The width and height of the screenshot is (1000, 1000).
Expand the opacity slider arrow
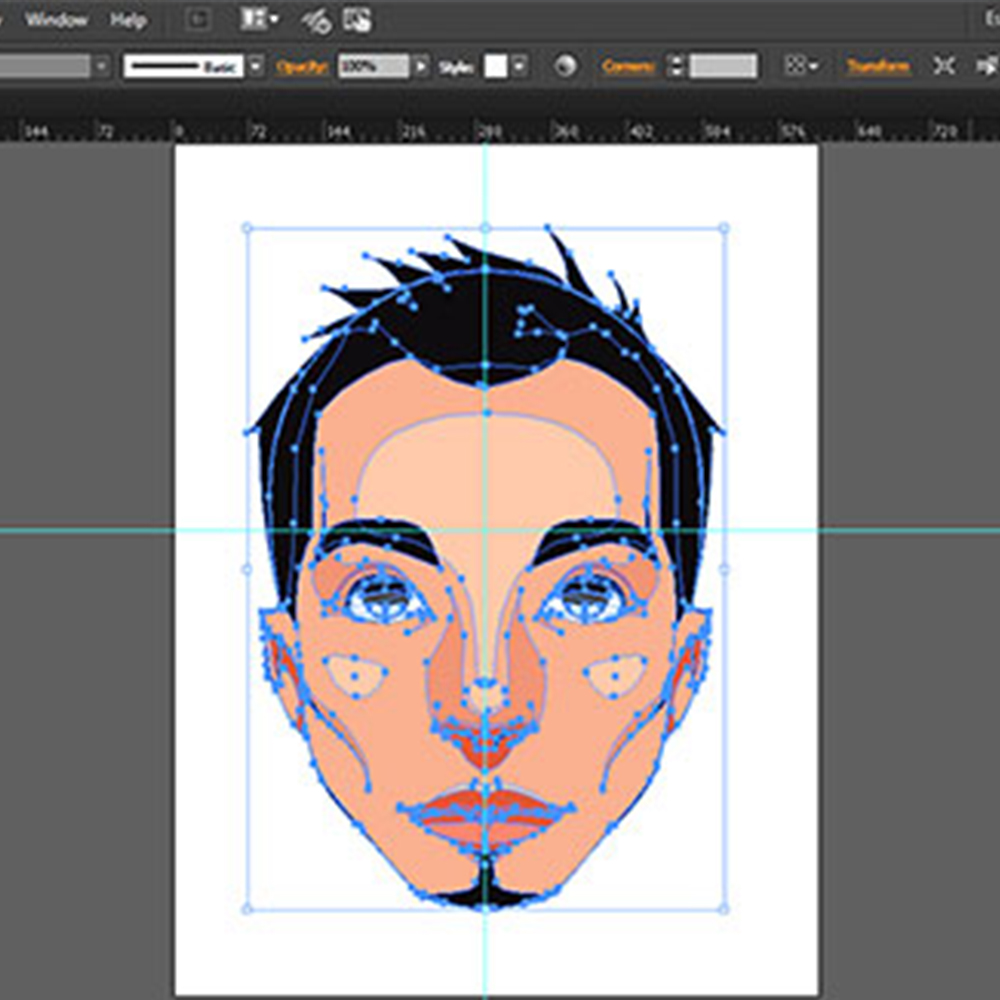click(x=421, y=66)
